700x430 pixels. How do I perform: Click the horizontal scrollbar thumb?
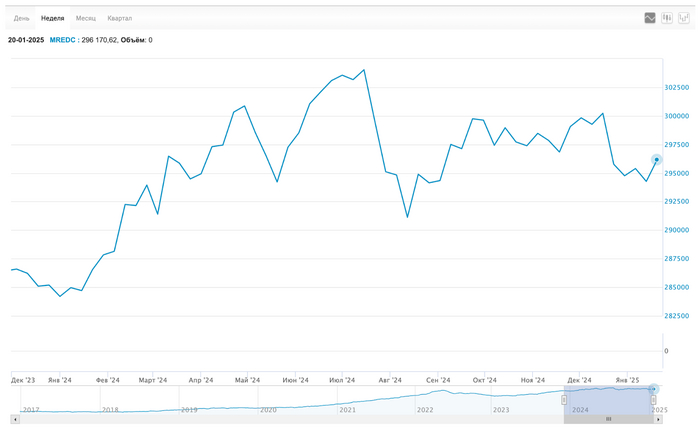point(608,419)
